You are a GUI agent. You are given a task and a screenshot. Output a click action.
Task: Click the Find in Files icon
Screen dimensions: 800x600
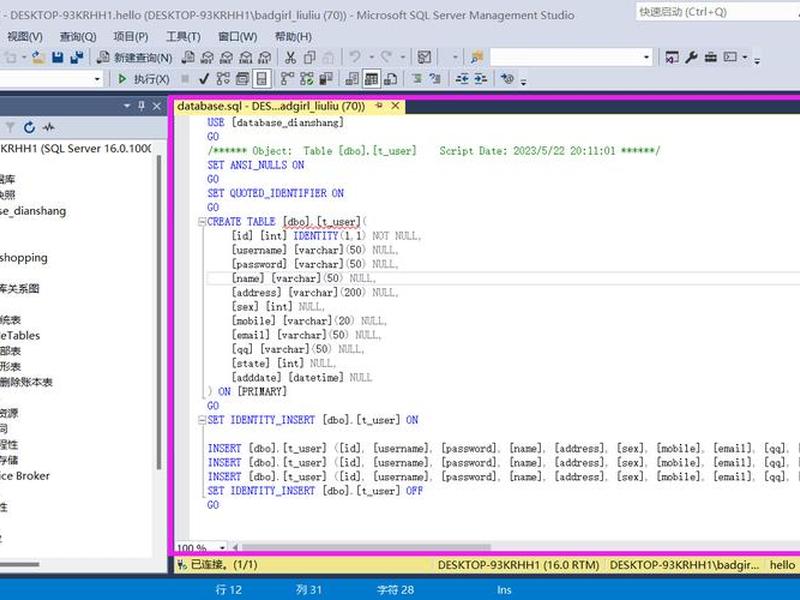477,57
